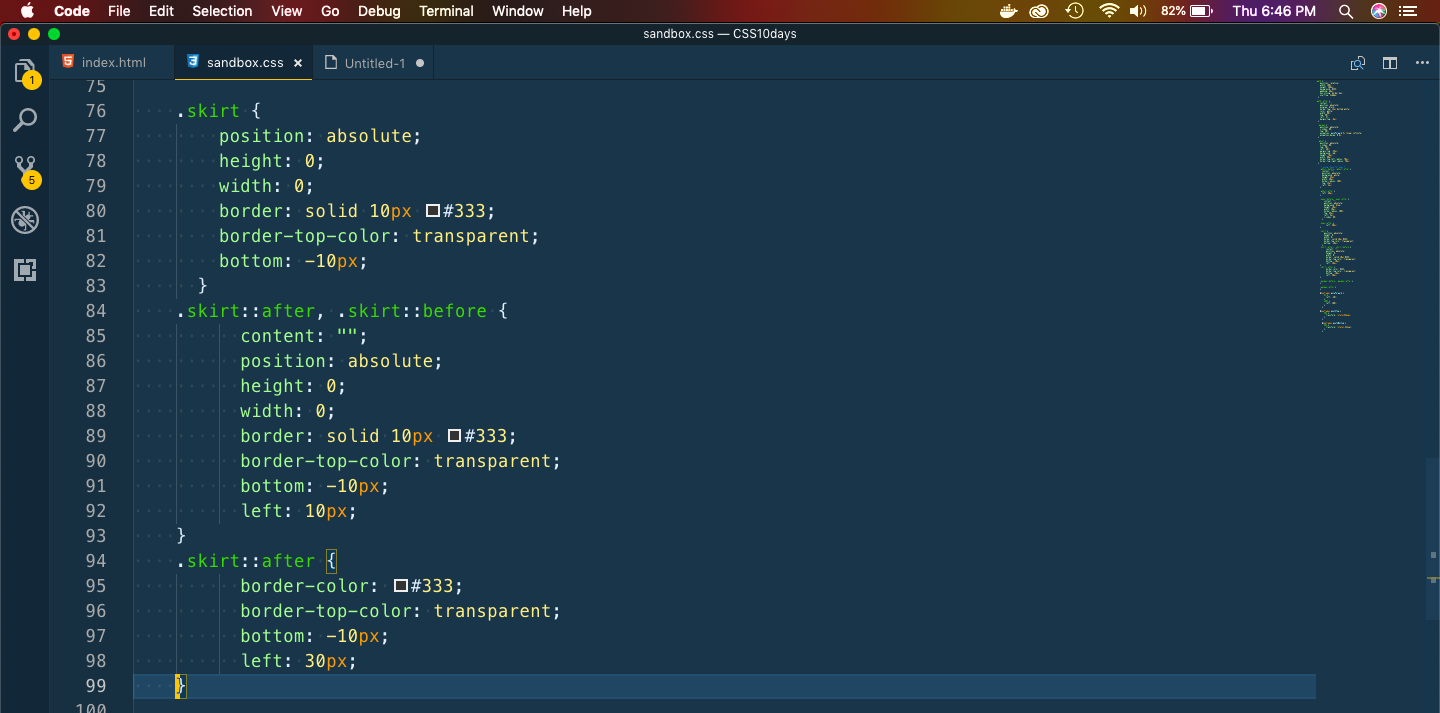This screenshot has width=1440, height=713.
Task: Click the .skirt selector on line 76
Action: coord(208,111)
